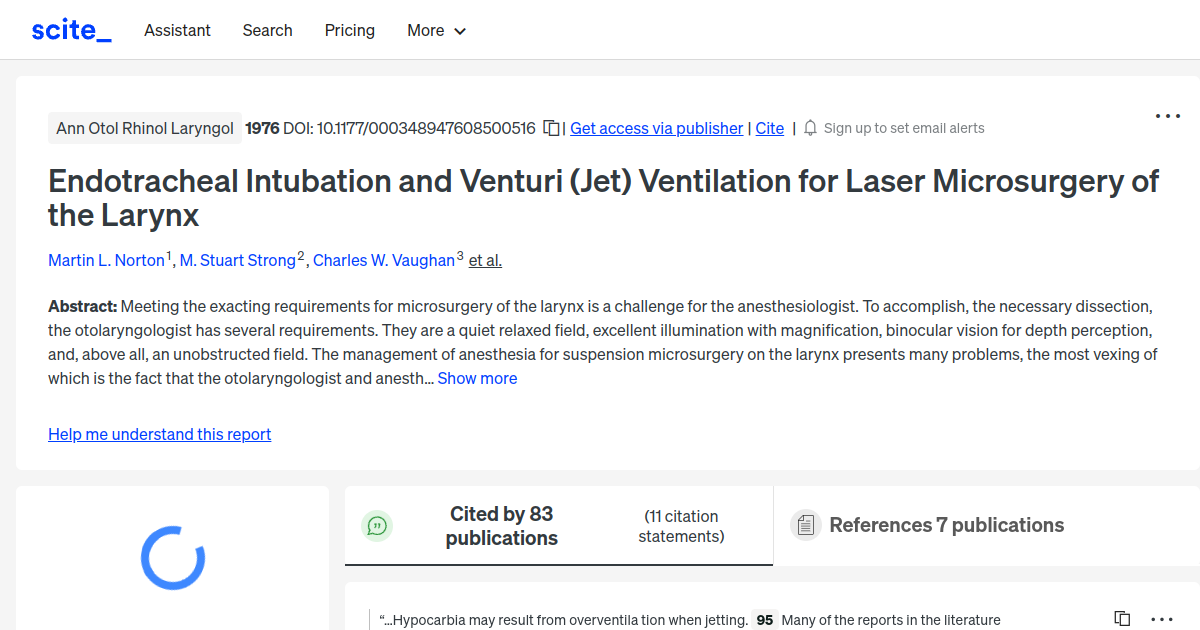Open the citation statement three-dot menu

pyautogui.click(x=1161, y=620)
